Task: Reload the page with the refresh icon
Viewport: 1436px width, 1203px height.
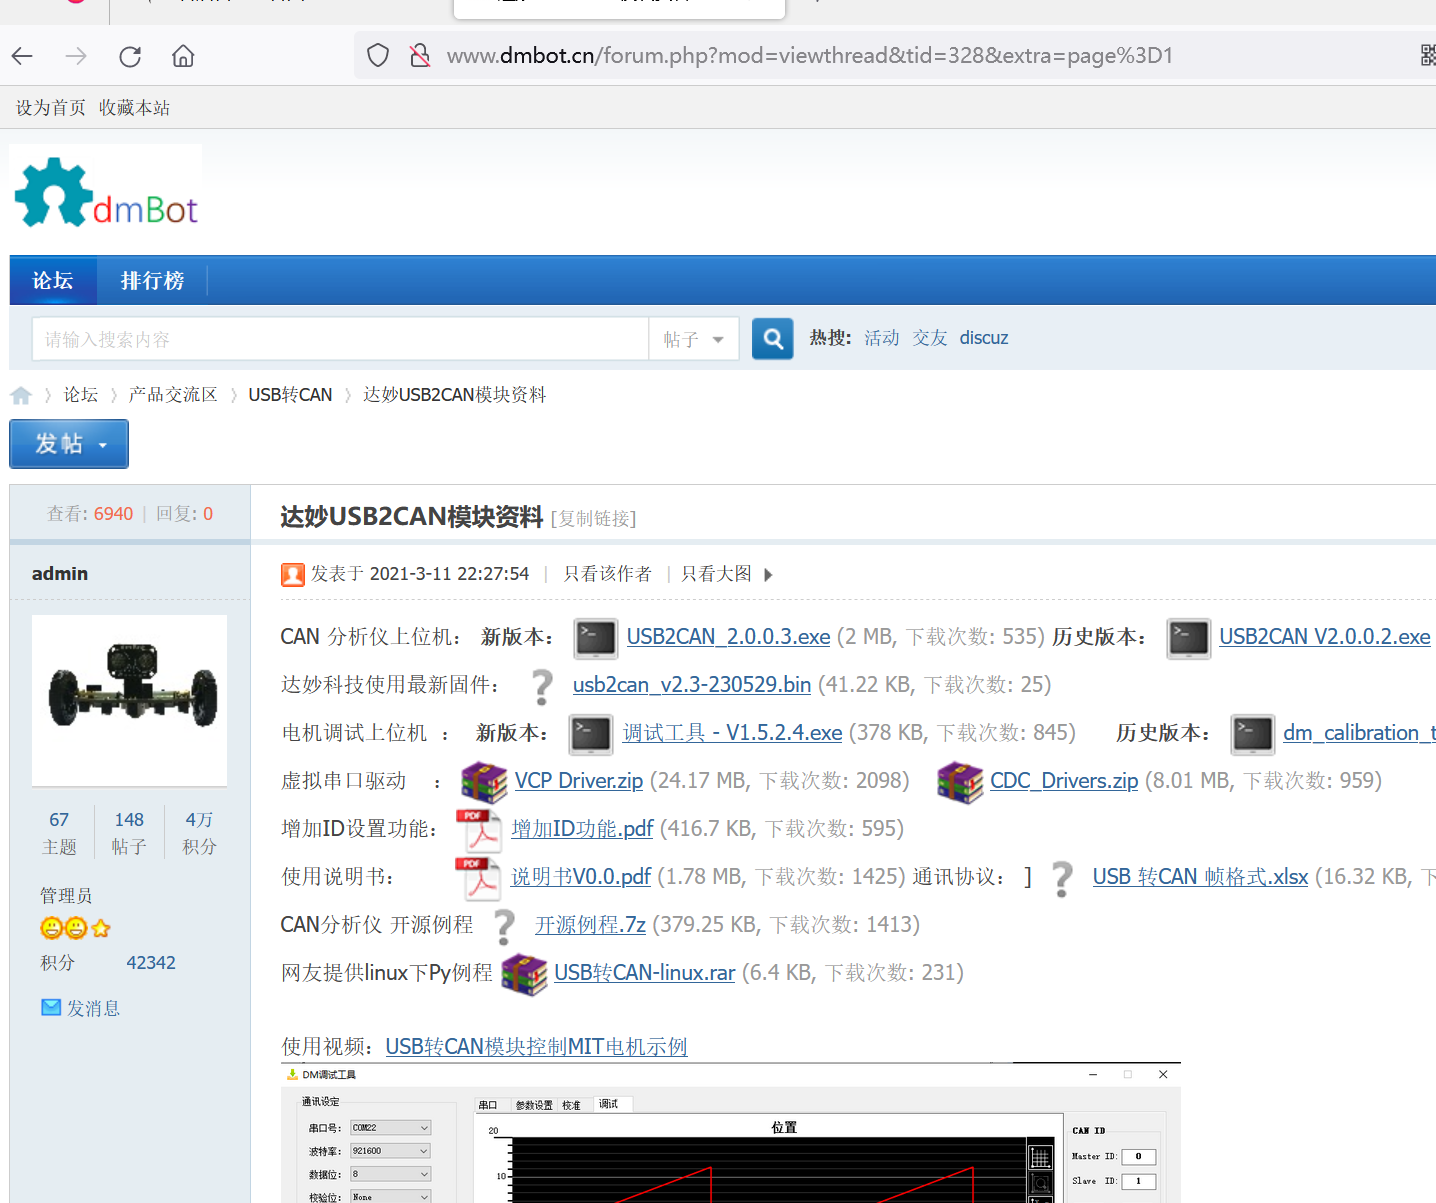Action: click(129, 56)
